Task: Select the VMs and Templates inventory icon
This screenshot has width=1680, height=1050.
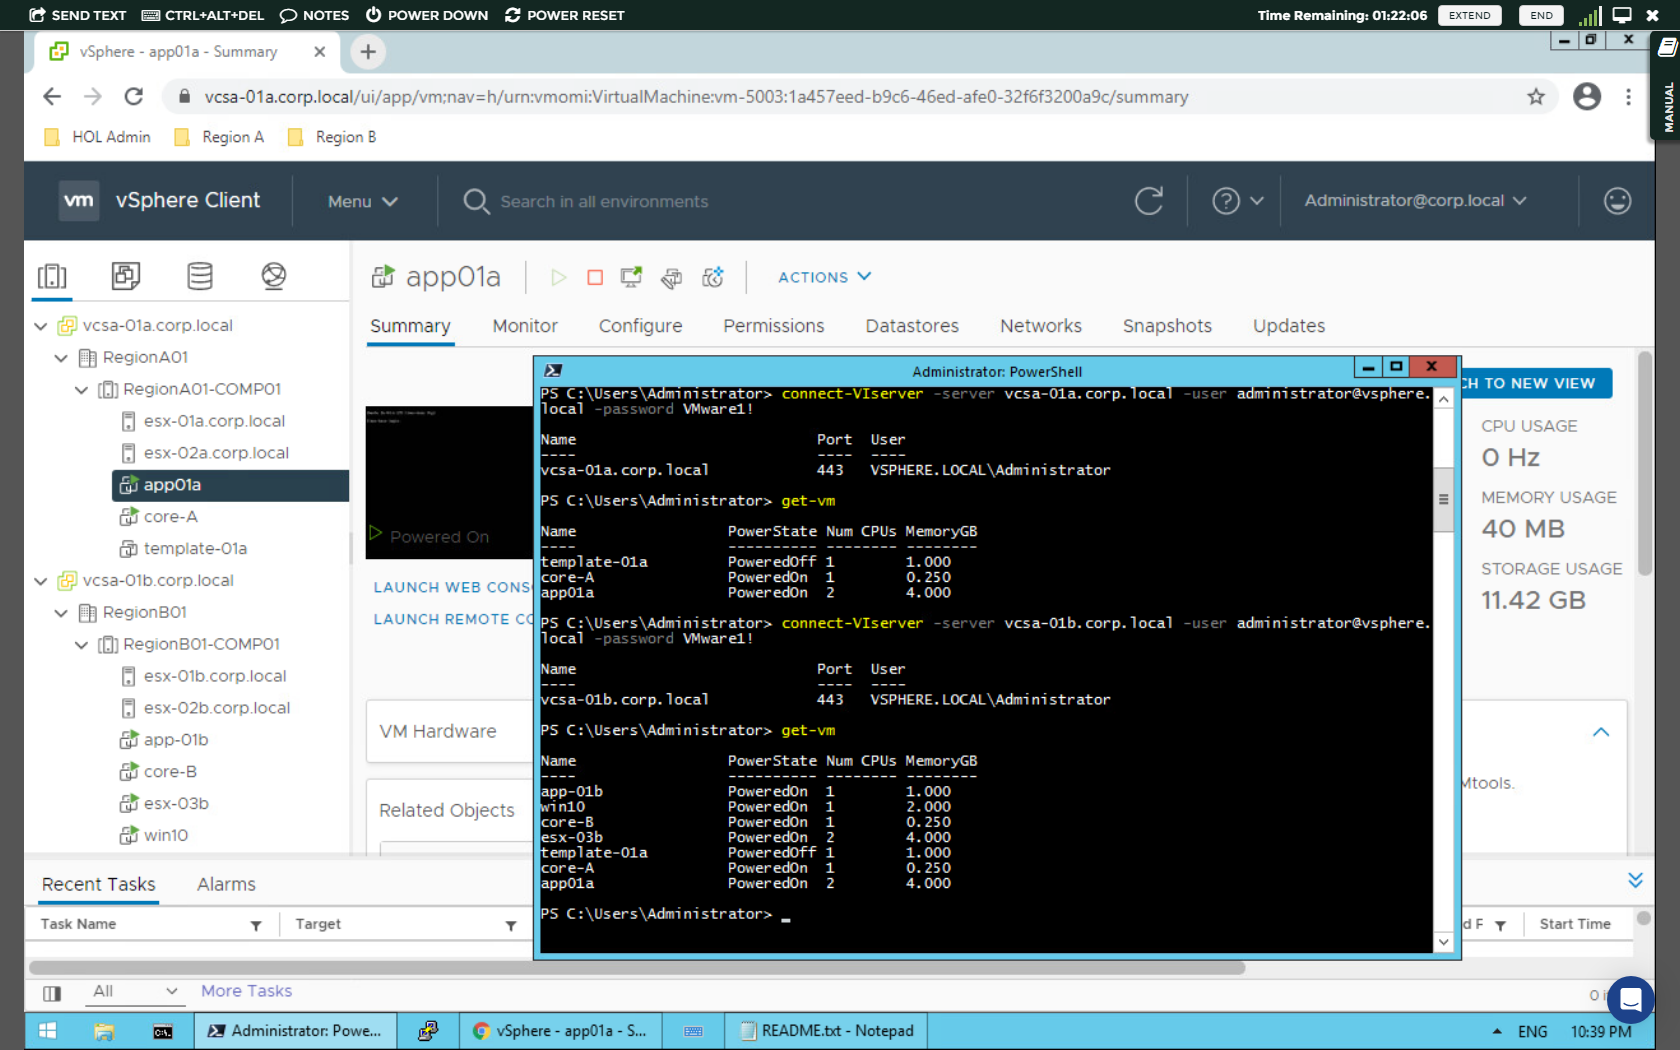Action: coord(126,275)
